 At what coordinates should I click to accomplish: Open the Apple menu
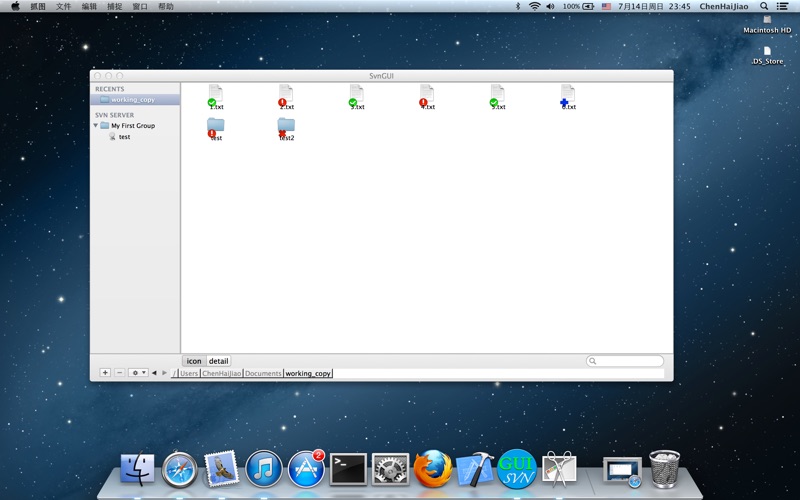[15, 6]
